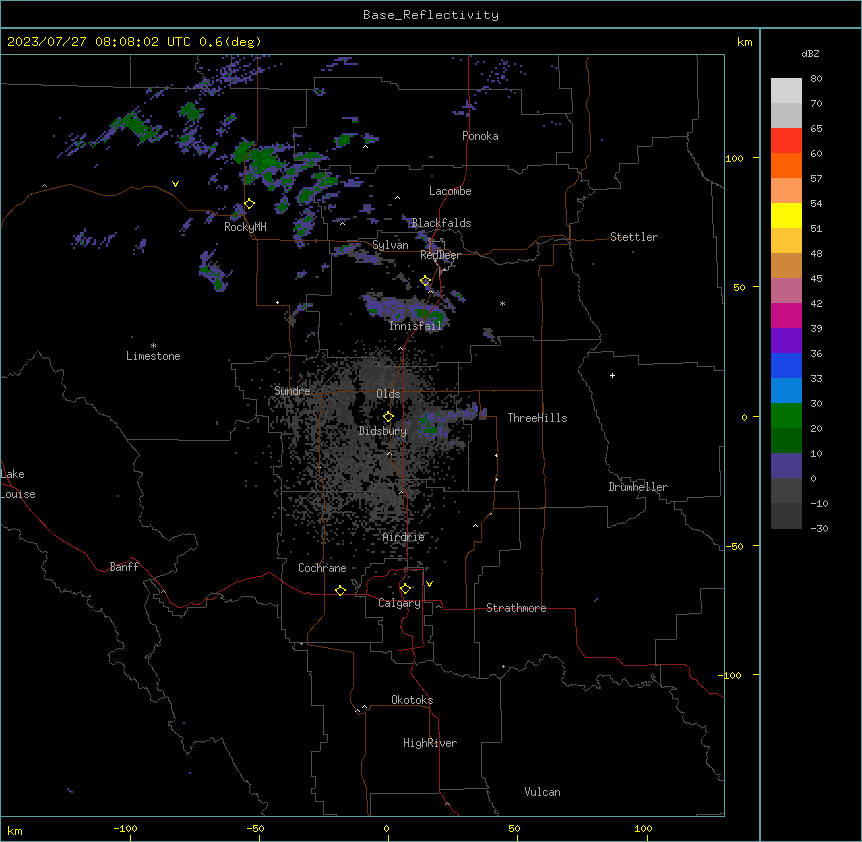
Task: Click the Sylvan label
Action: point(390,245)
